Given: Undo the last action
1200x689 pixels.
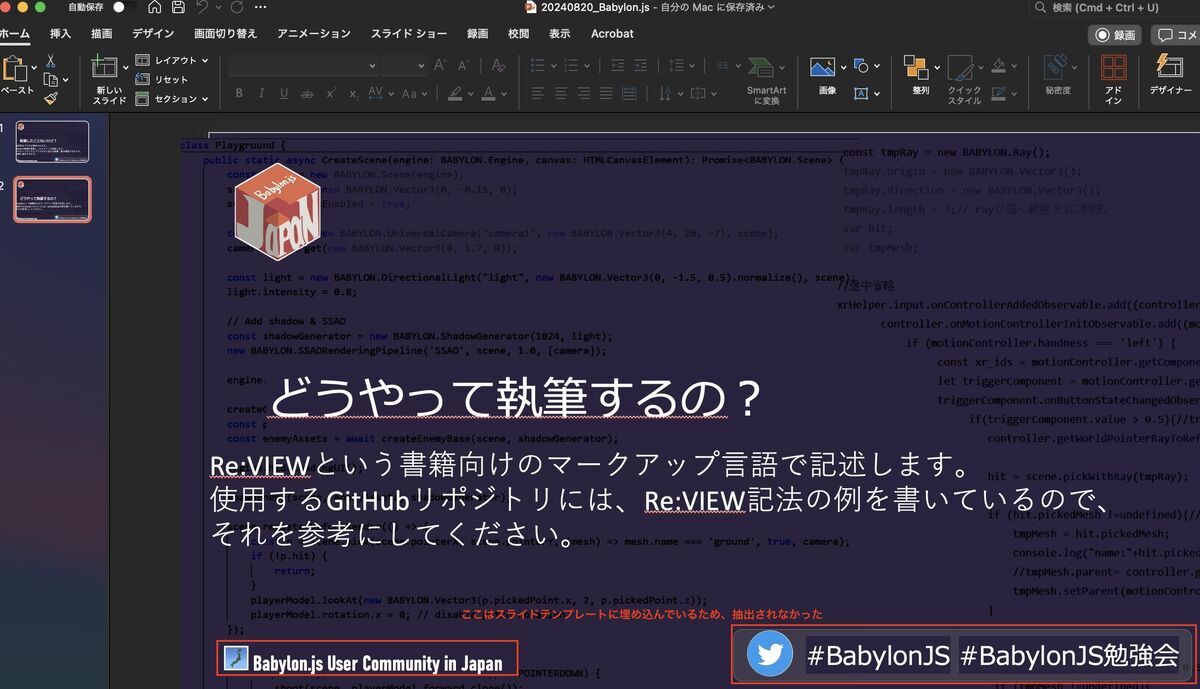Looking at the screenshot, I should pyautogui.click(x=203, y=7).
